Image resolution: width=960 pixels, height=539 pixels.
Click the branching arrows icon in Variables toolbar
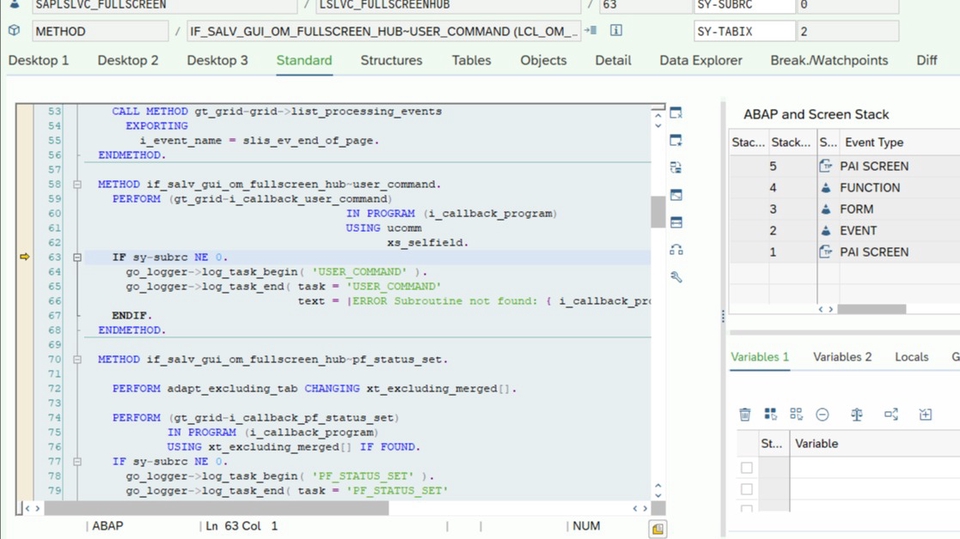pyautogui.click(x=891, y=415)
